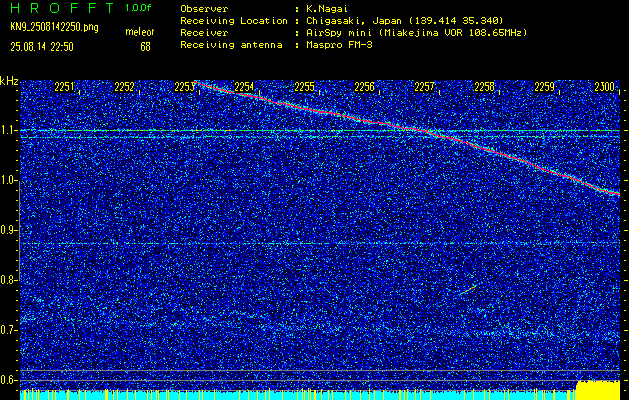
Task: Click time marker 2251
Action: [65, 87]
